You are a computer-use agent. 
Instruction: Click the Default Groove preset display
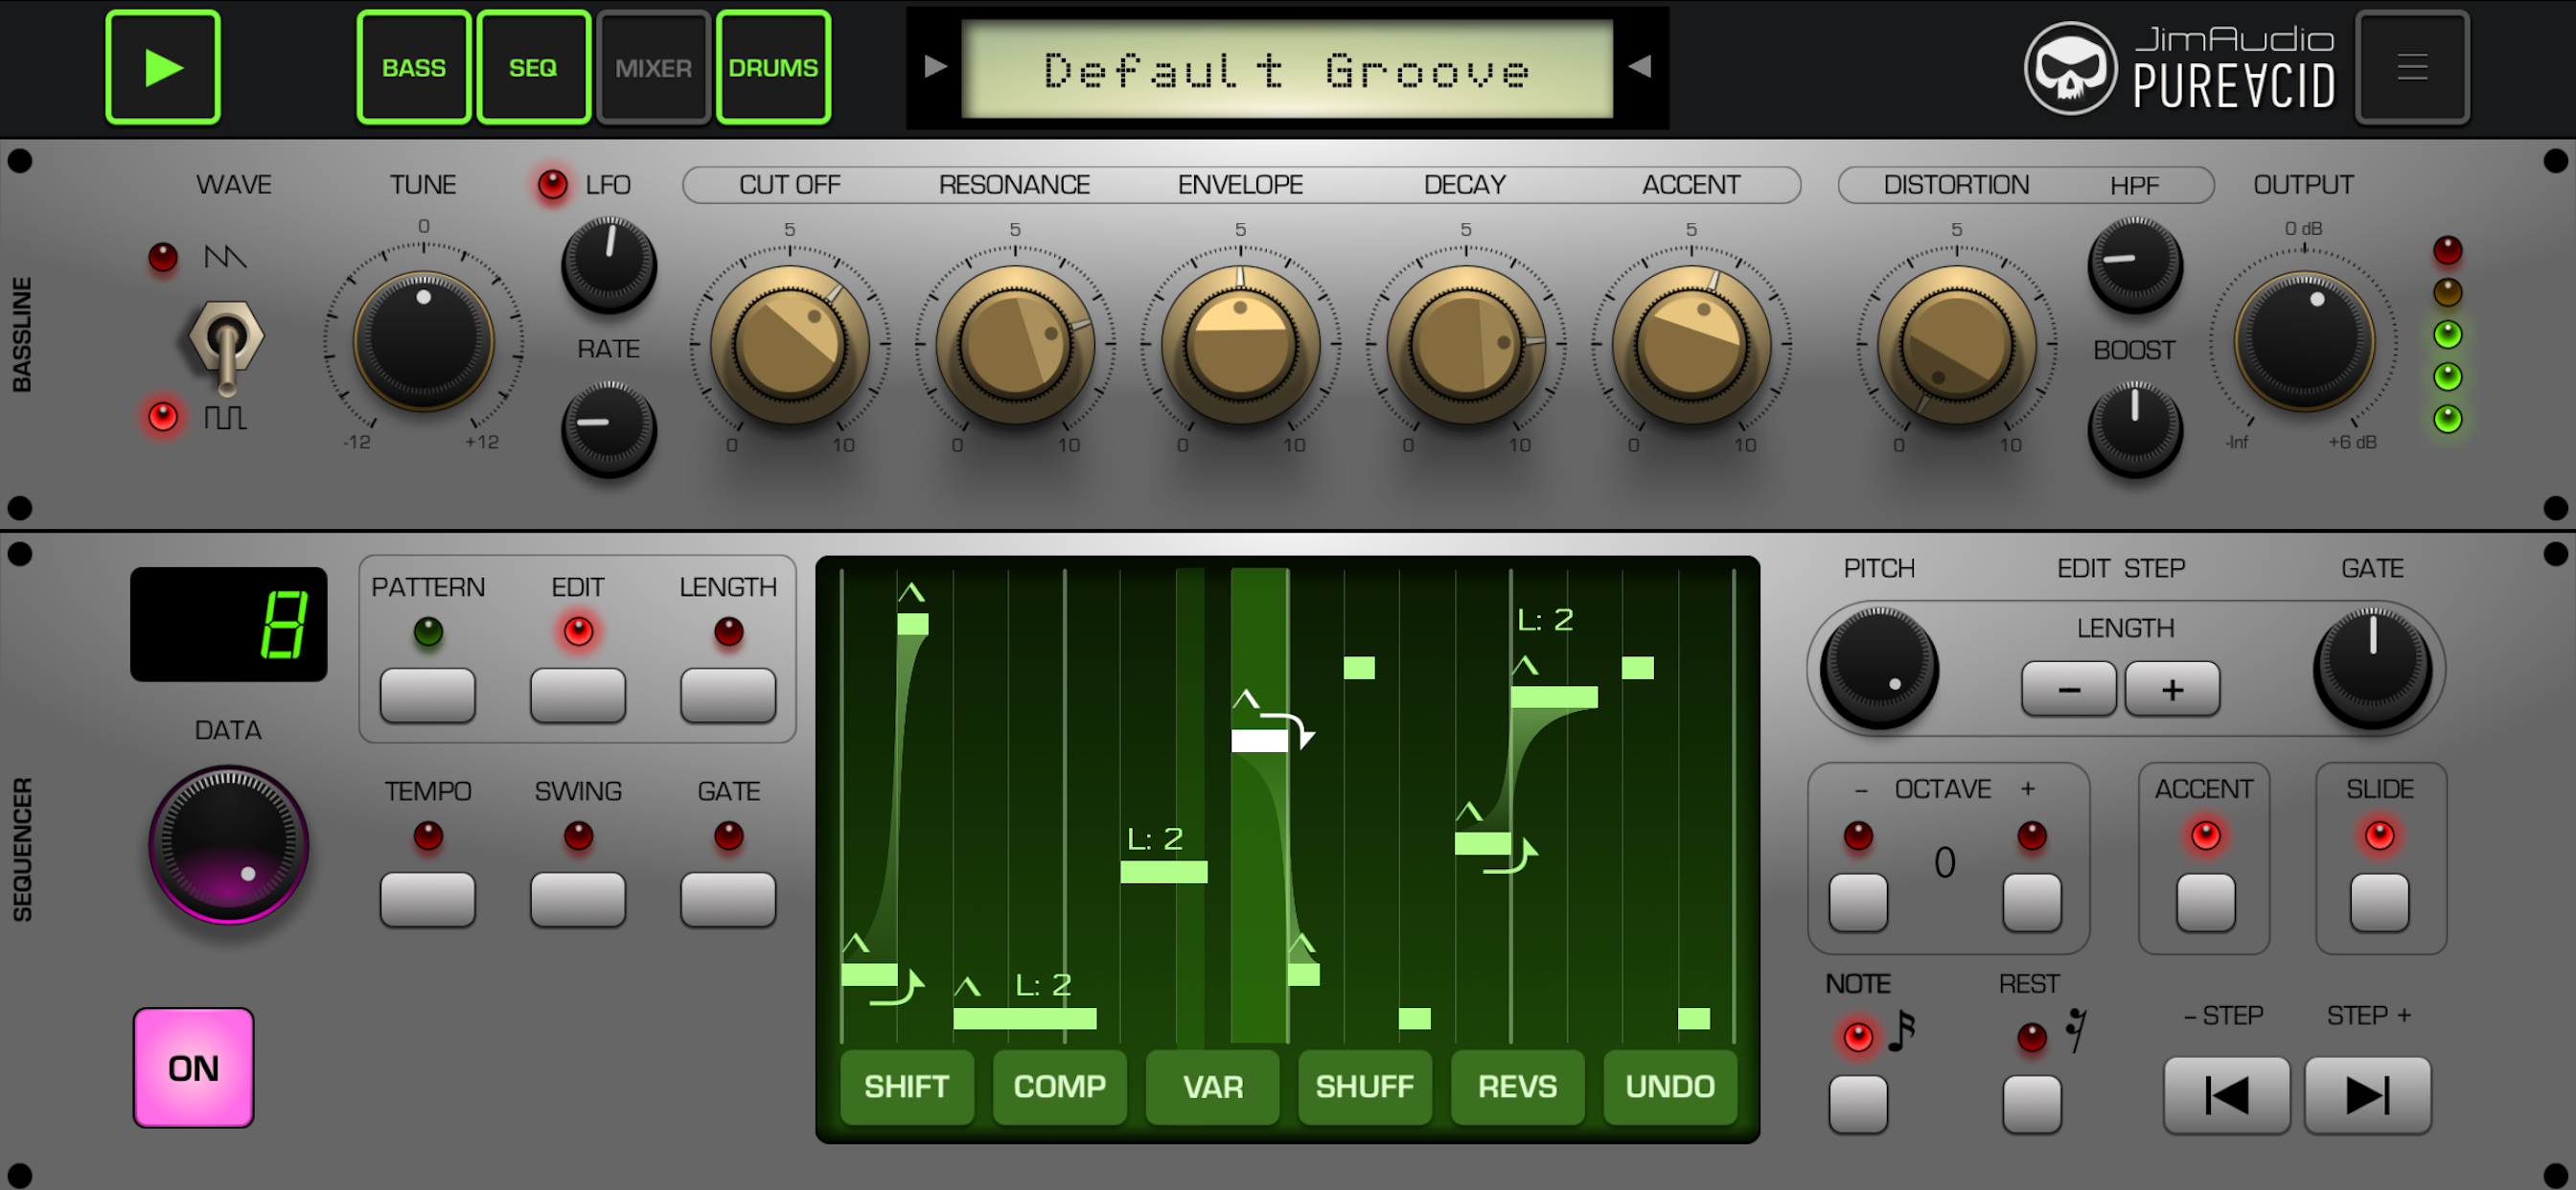[x=1286, y=70]
